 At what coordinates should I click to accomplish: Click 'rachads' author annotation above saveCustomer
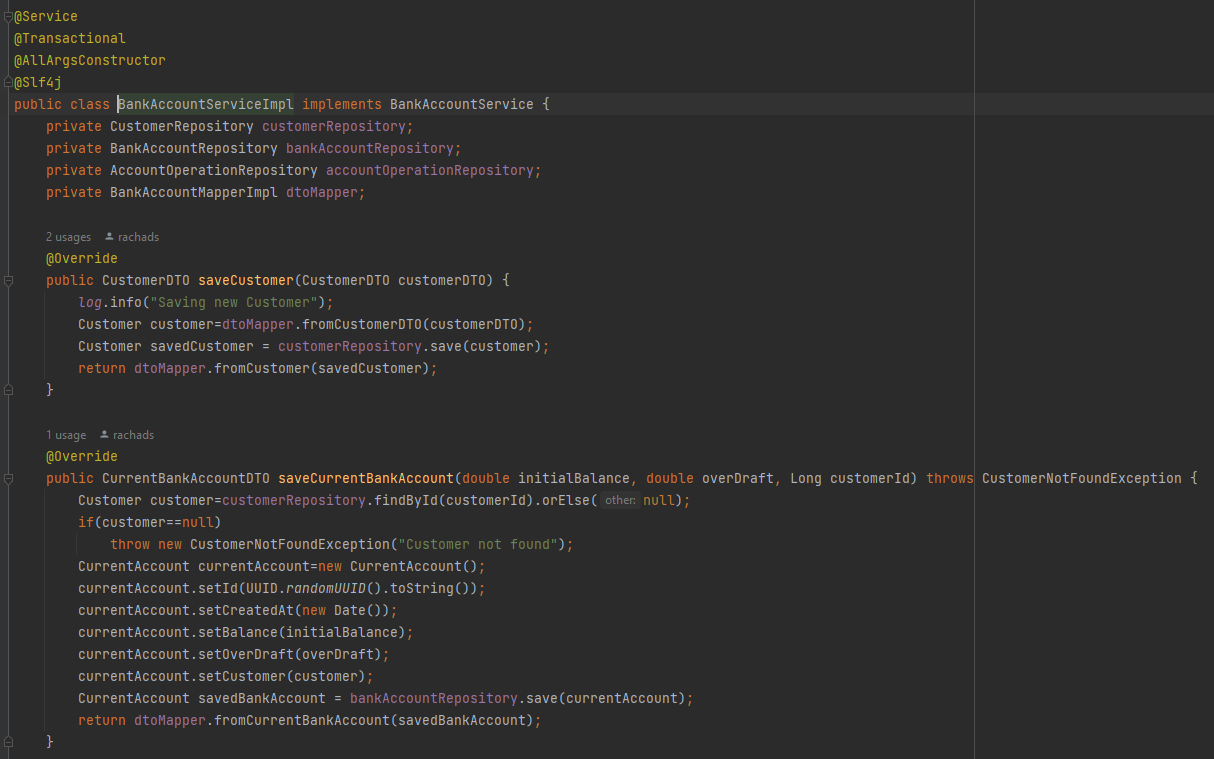point(139,236)
